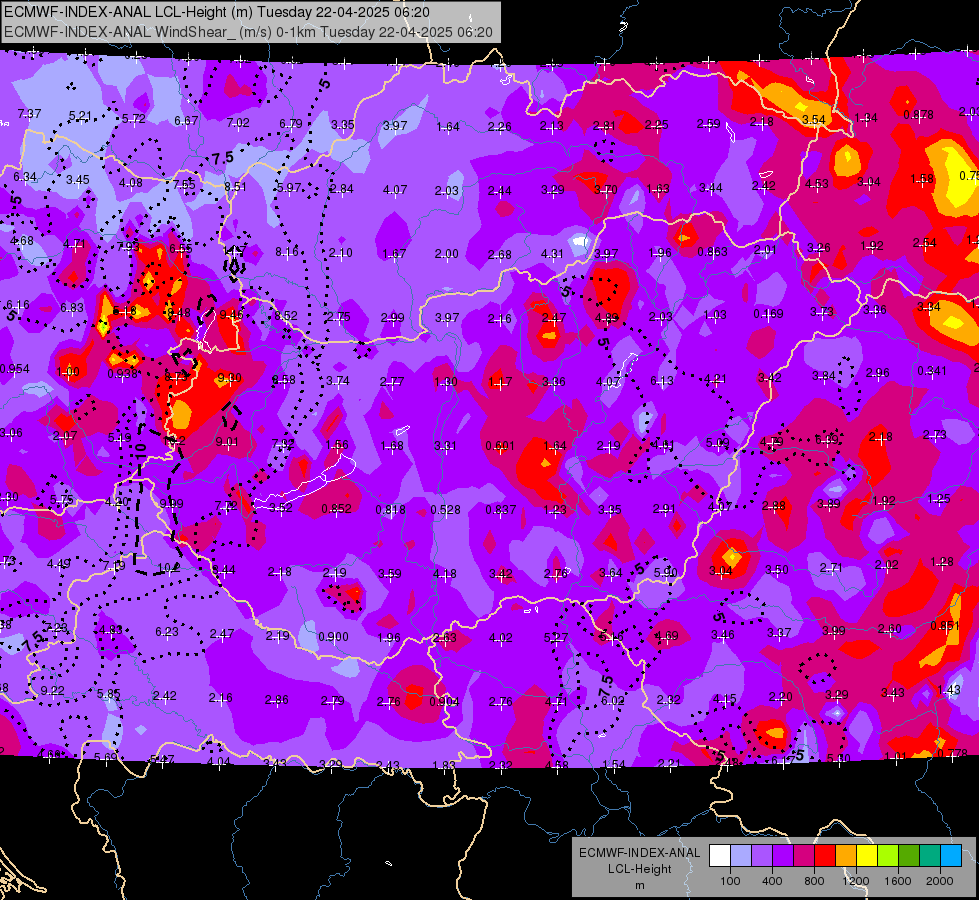979x900 pixels.
Task: Click the orange legend color swatch
Action: pyautogui.click(x=846, y=856)
